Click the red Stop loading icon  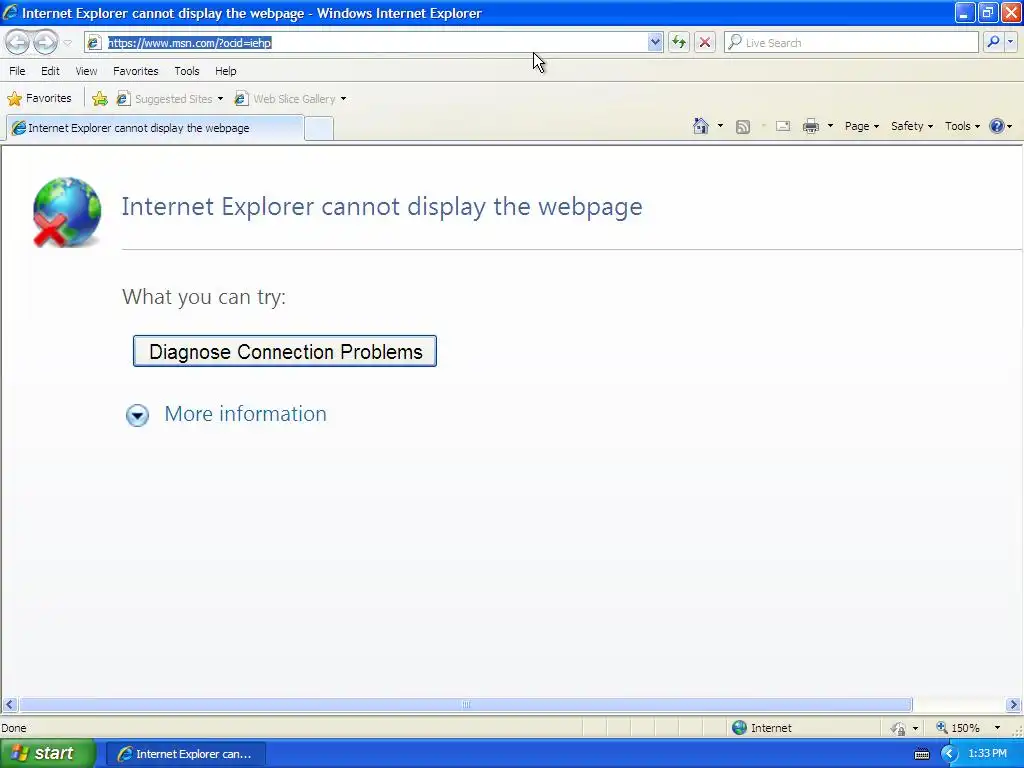point(705,42)
